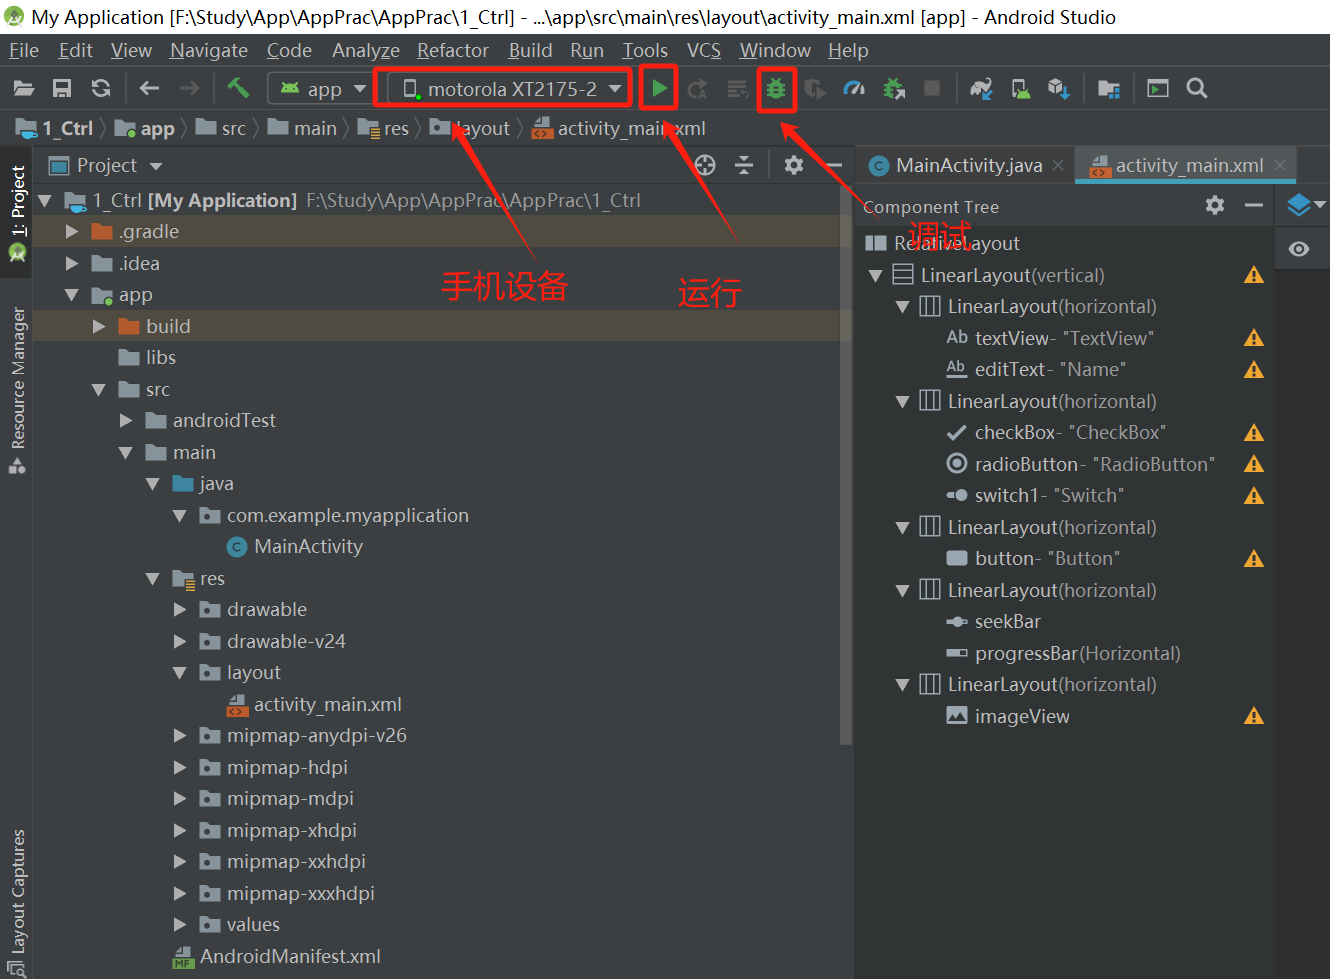Screen dimensions: 1330x979
Task: Click the Scroll from Source target icon
Action: [x=705, y=165]
